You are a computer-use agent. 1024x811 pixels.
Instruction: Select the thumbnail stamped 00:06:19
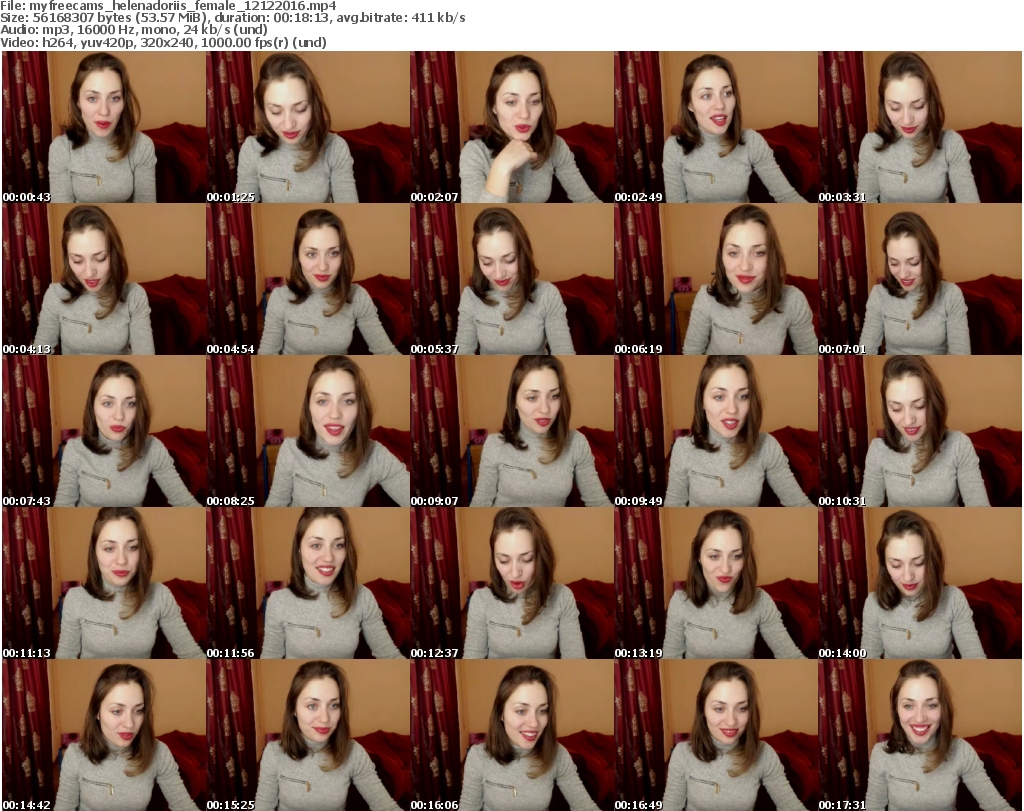(716, 279)
